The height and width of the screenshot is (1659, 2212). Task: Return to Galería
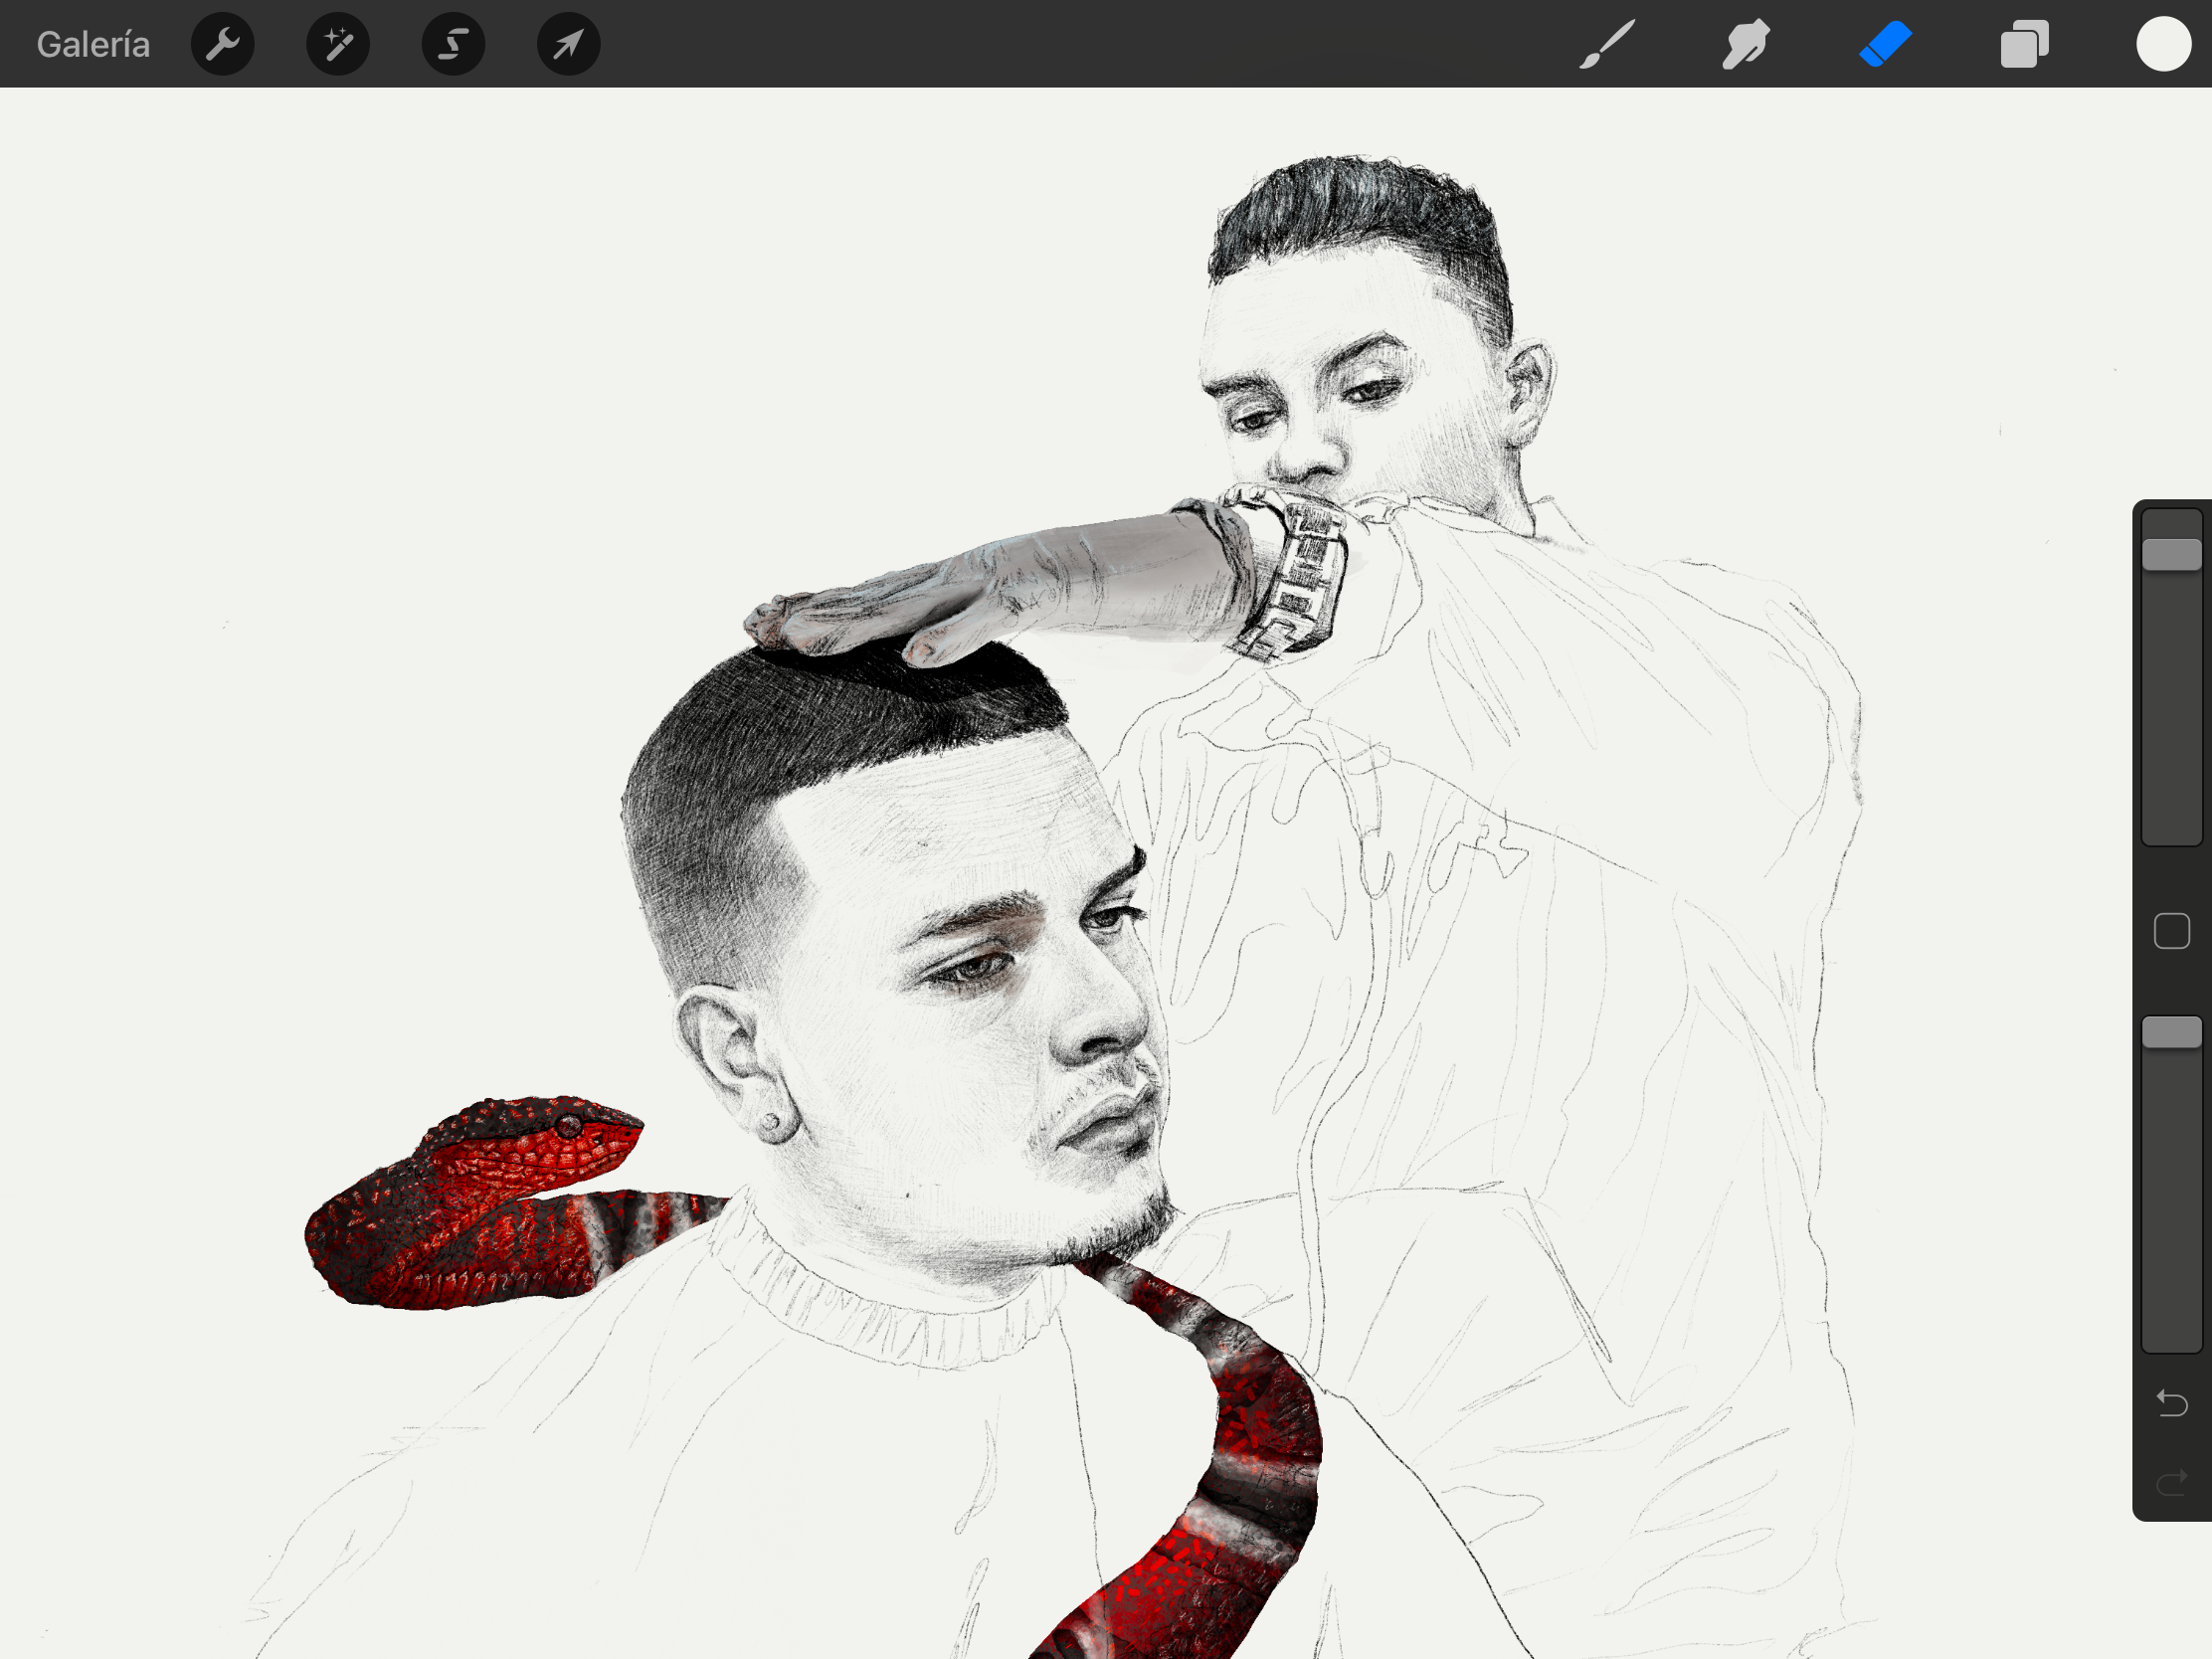tap(93, 44)
